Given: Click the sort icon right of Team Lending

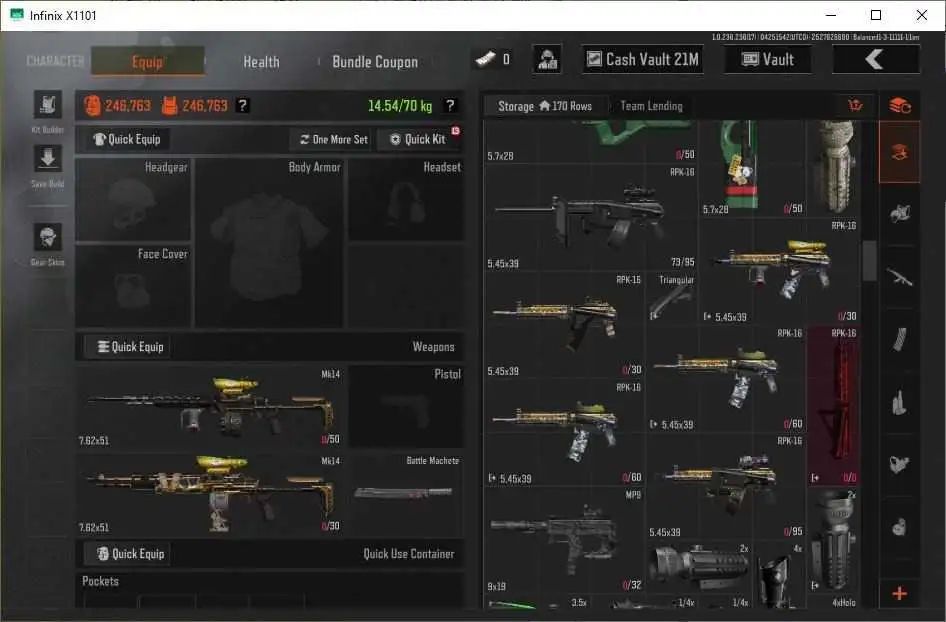Looking at the screenshot, I should click(x=855, y=106).
